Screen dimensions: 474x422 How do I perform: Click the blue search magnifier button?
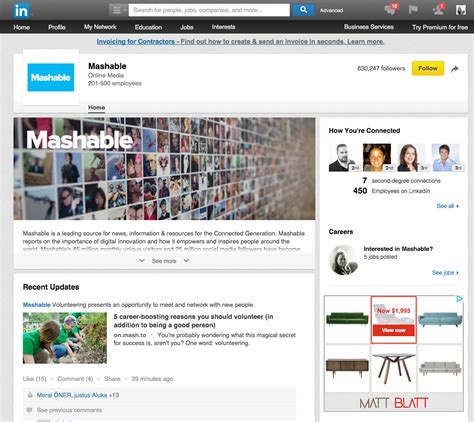(x=303, y=10)
